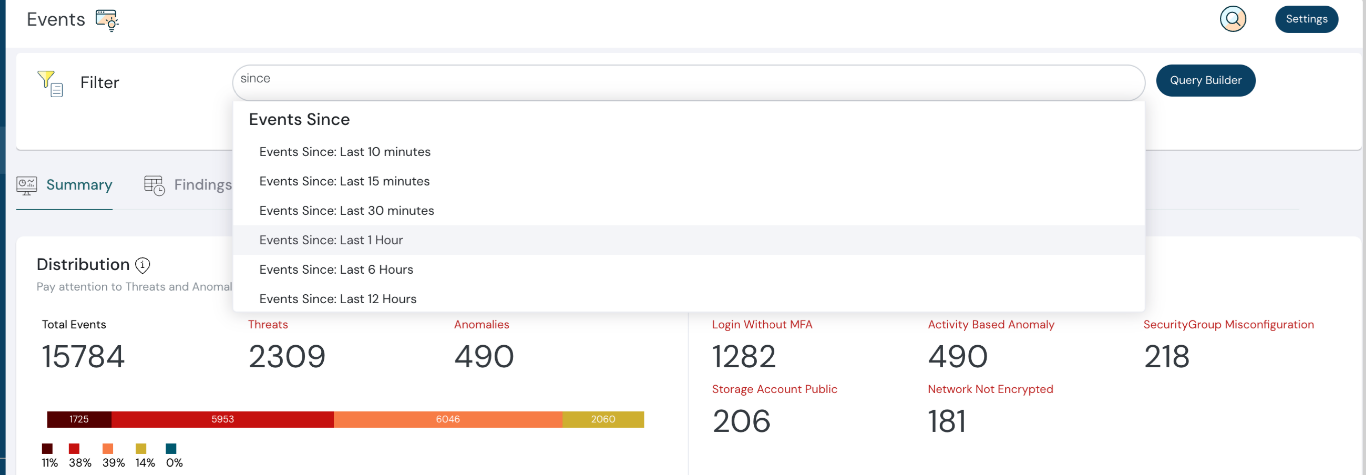This screenshot has height=475, width=1366.
Task: Choose Events Since: Last 30 minutes
Action: (x=347, y=211)
